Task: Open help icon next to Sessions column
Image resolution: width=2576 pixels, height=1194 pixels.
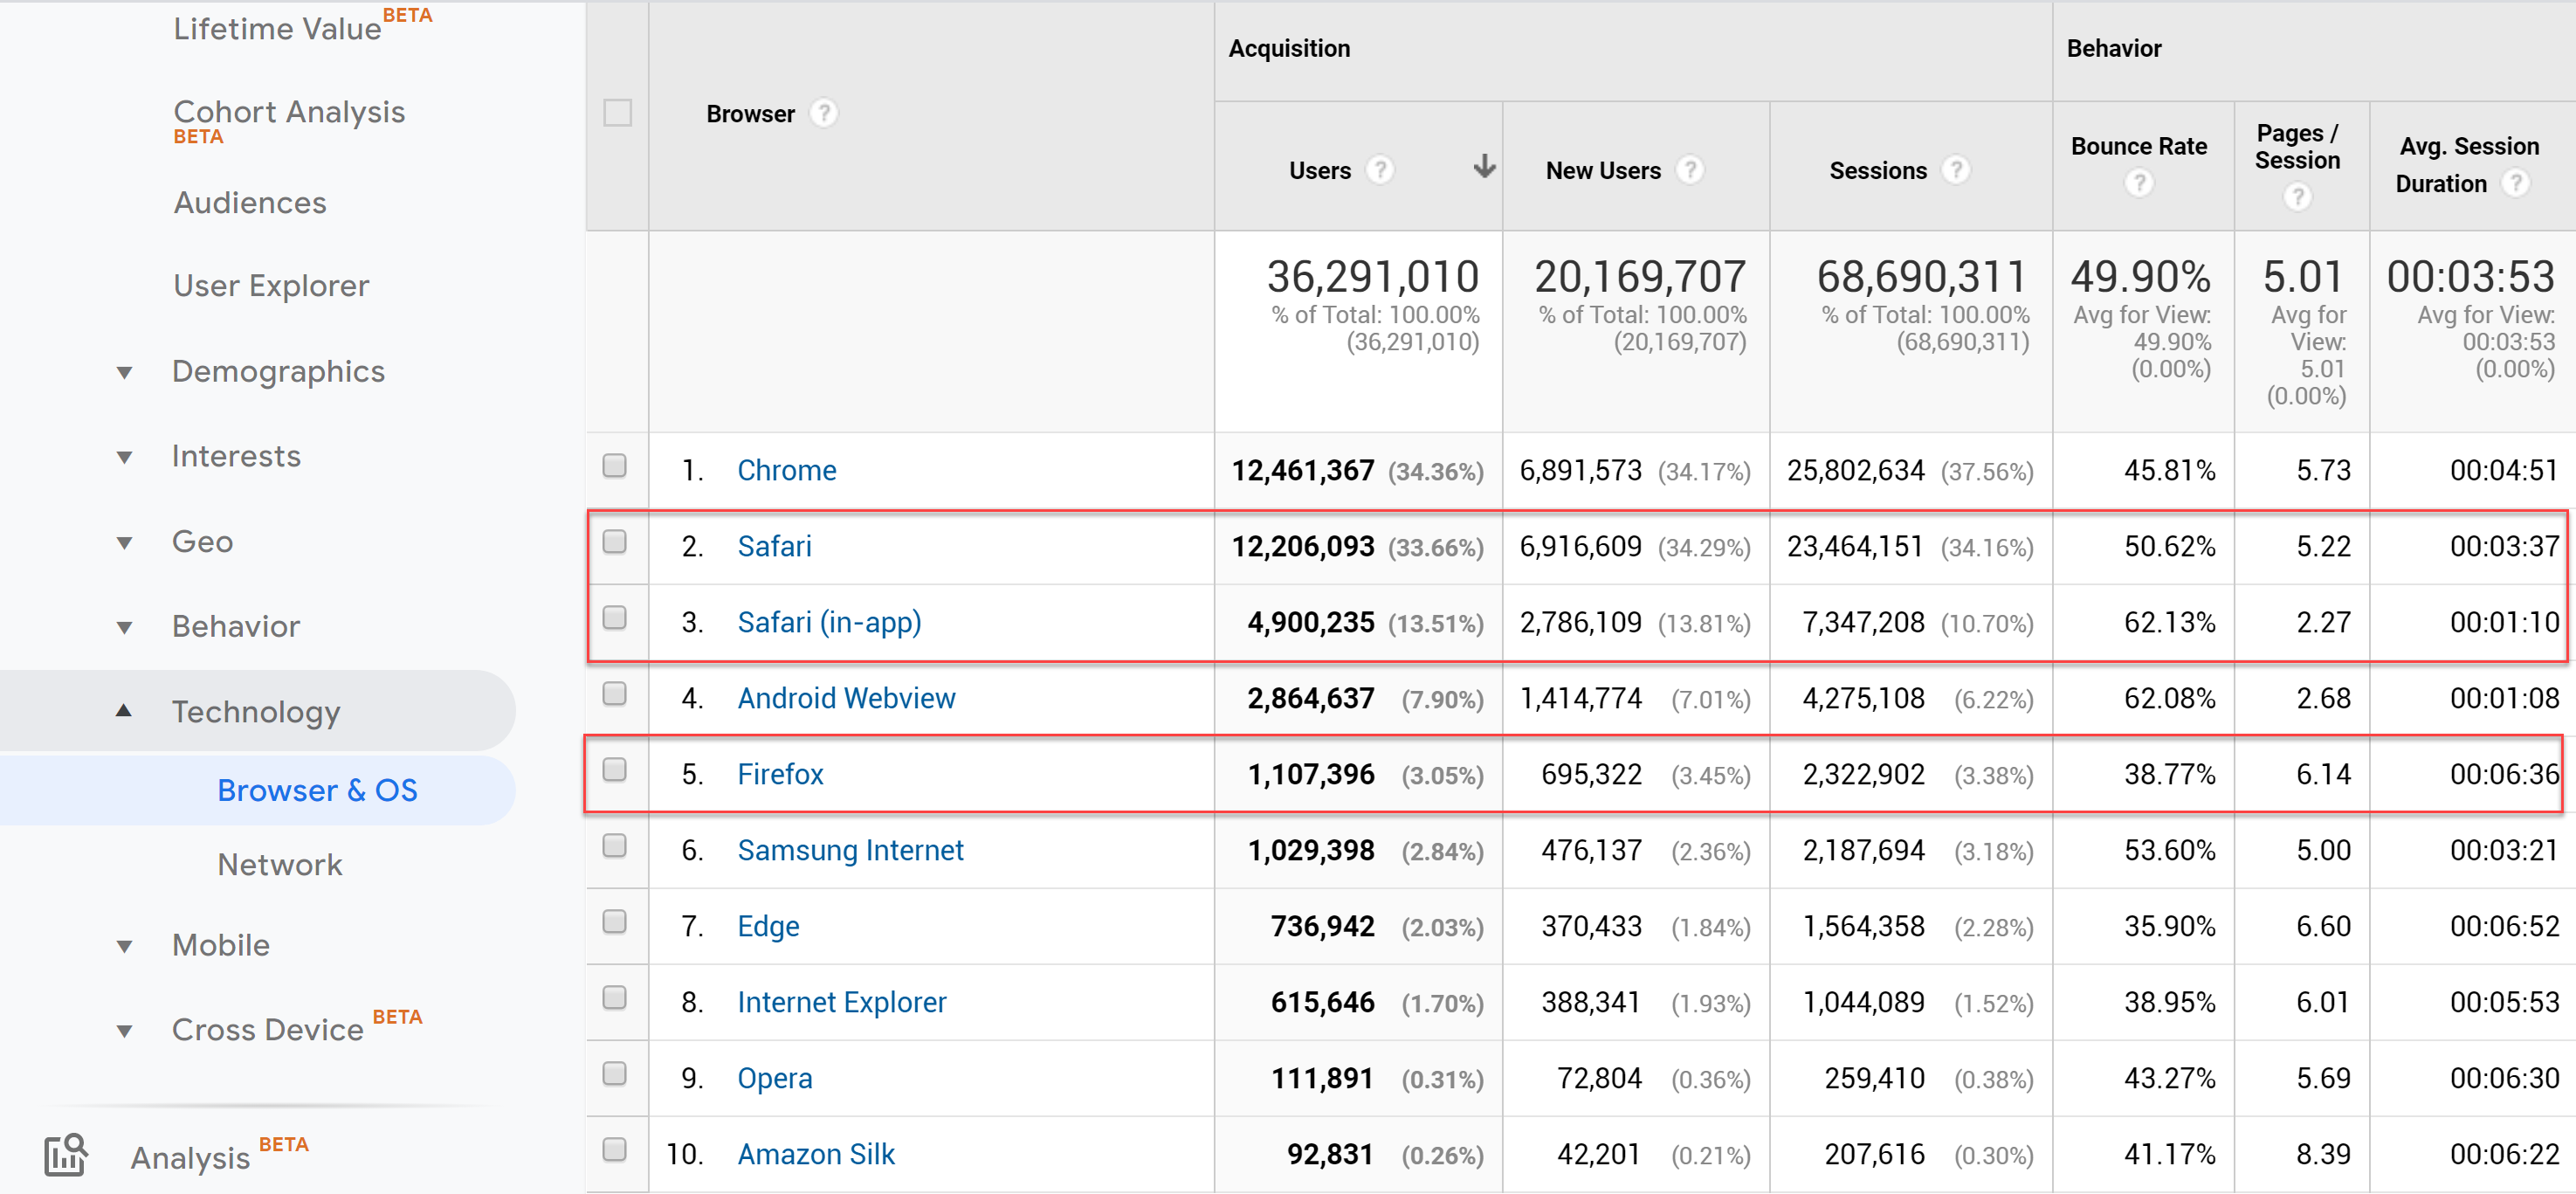Action: [1955, 170]
